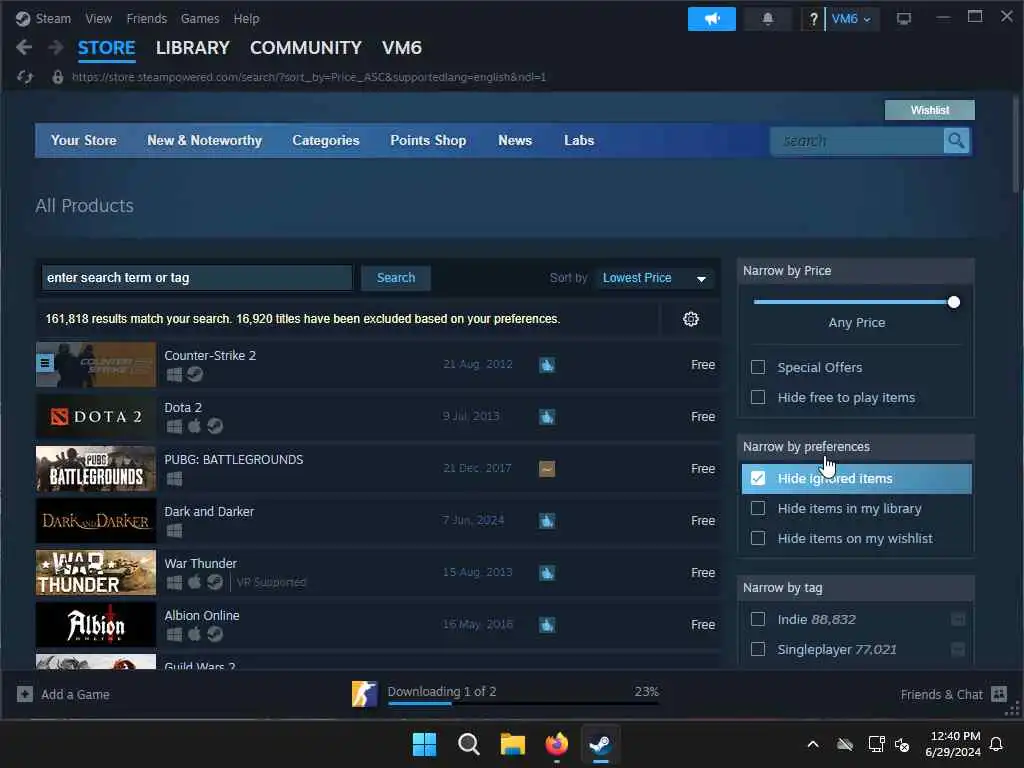Open File Explorer from the taskbar

click(513, 744)
